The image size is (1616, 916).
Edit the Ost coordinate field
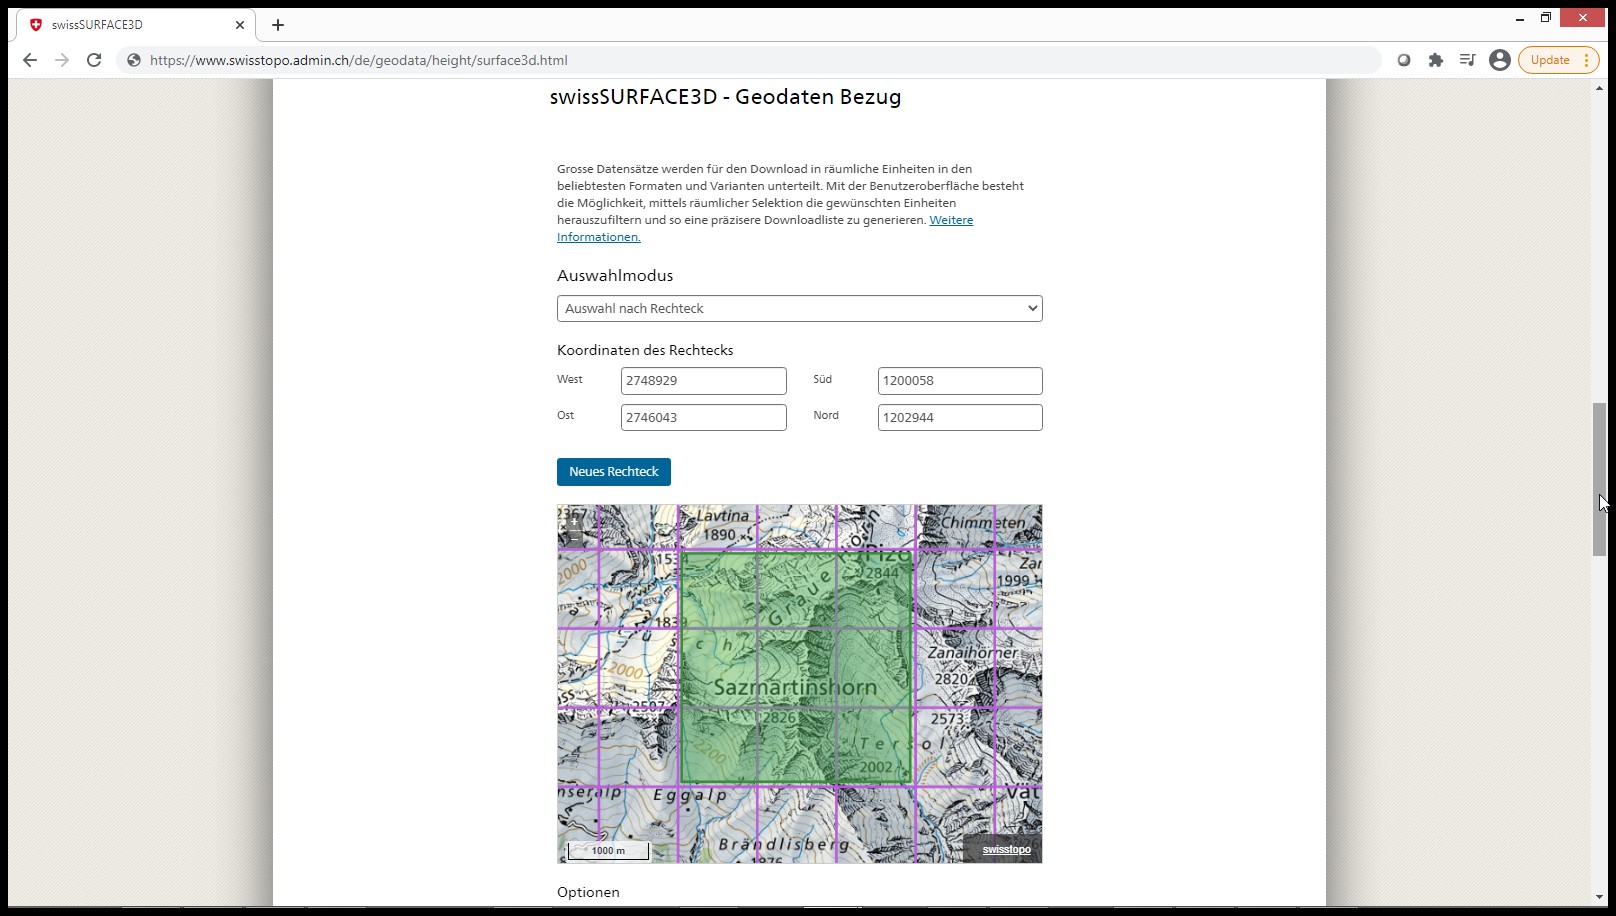[x=703, y=417]
